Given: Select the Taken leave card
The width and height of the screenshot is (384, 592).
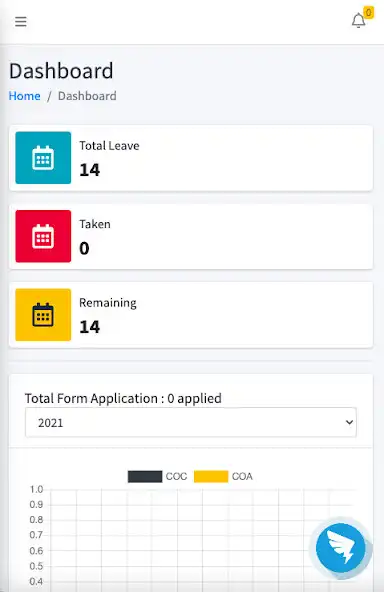Looking at the screenshot, I should tap(191, 236).
